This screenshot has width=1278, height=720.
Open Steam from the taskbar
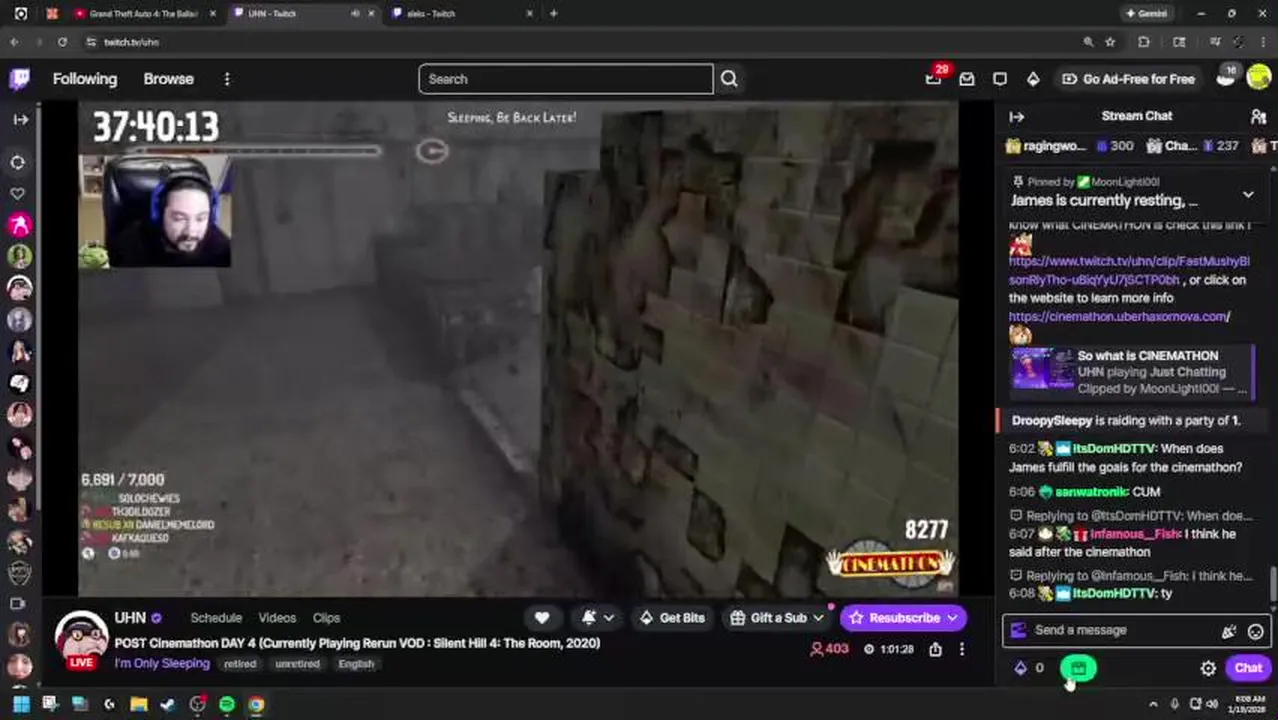point(168,704)
